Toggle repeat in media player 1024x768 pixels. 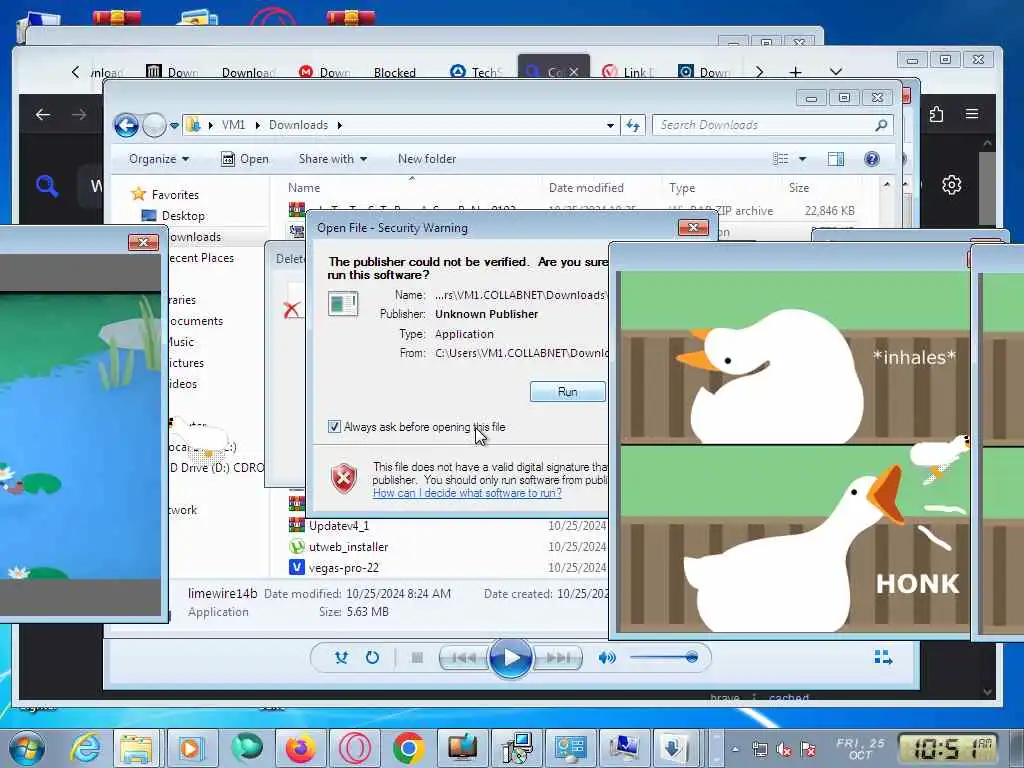pyautogui.click(x=372, y=658)
